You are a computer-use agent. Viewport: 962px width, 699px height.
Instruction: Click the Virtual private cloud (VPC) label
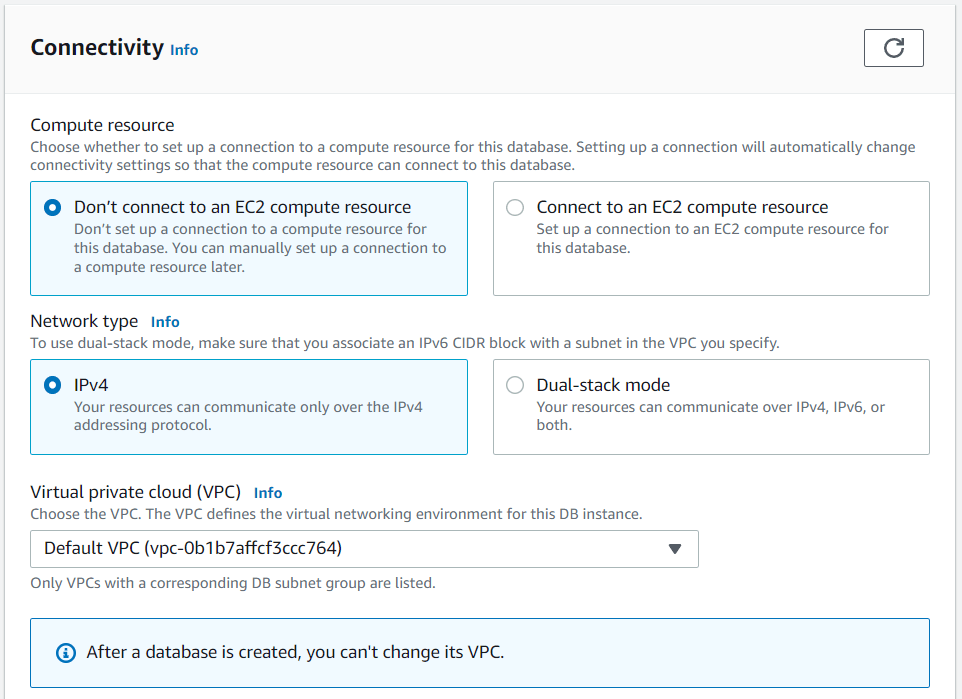[x=135, y=492]
